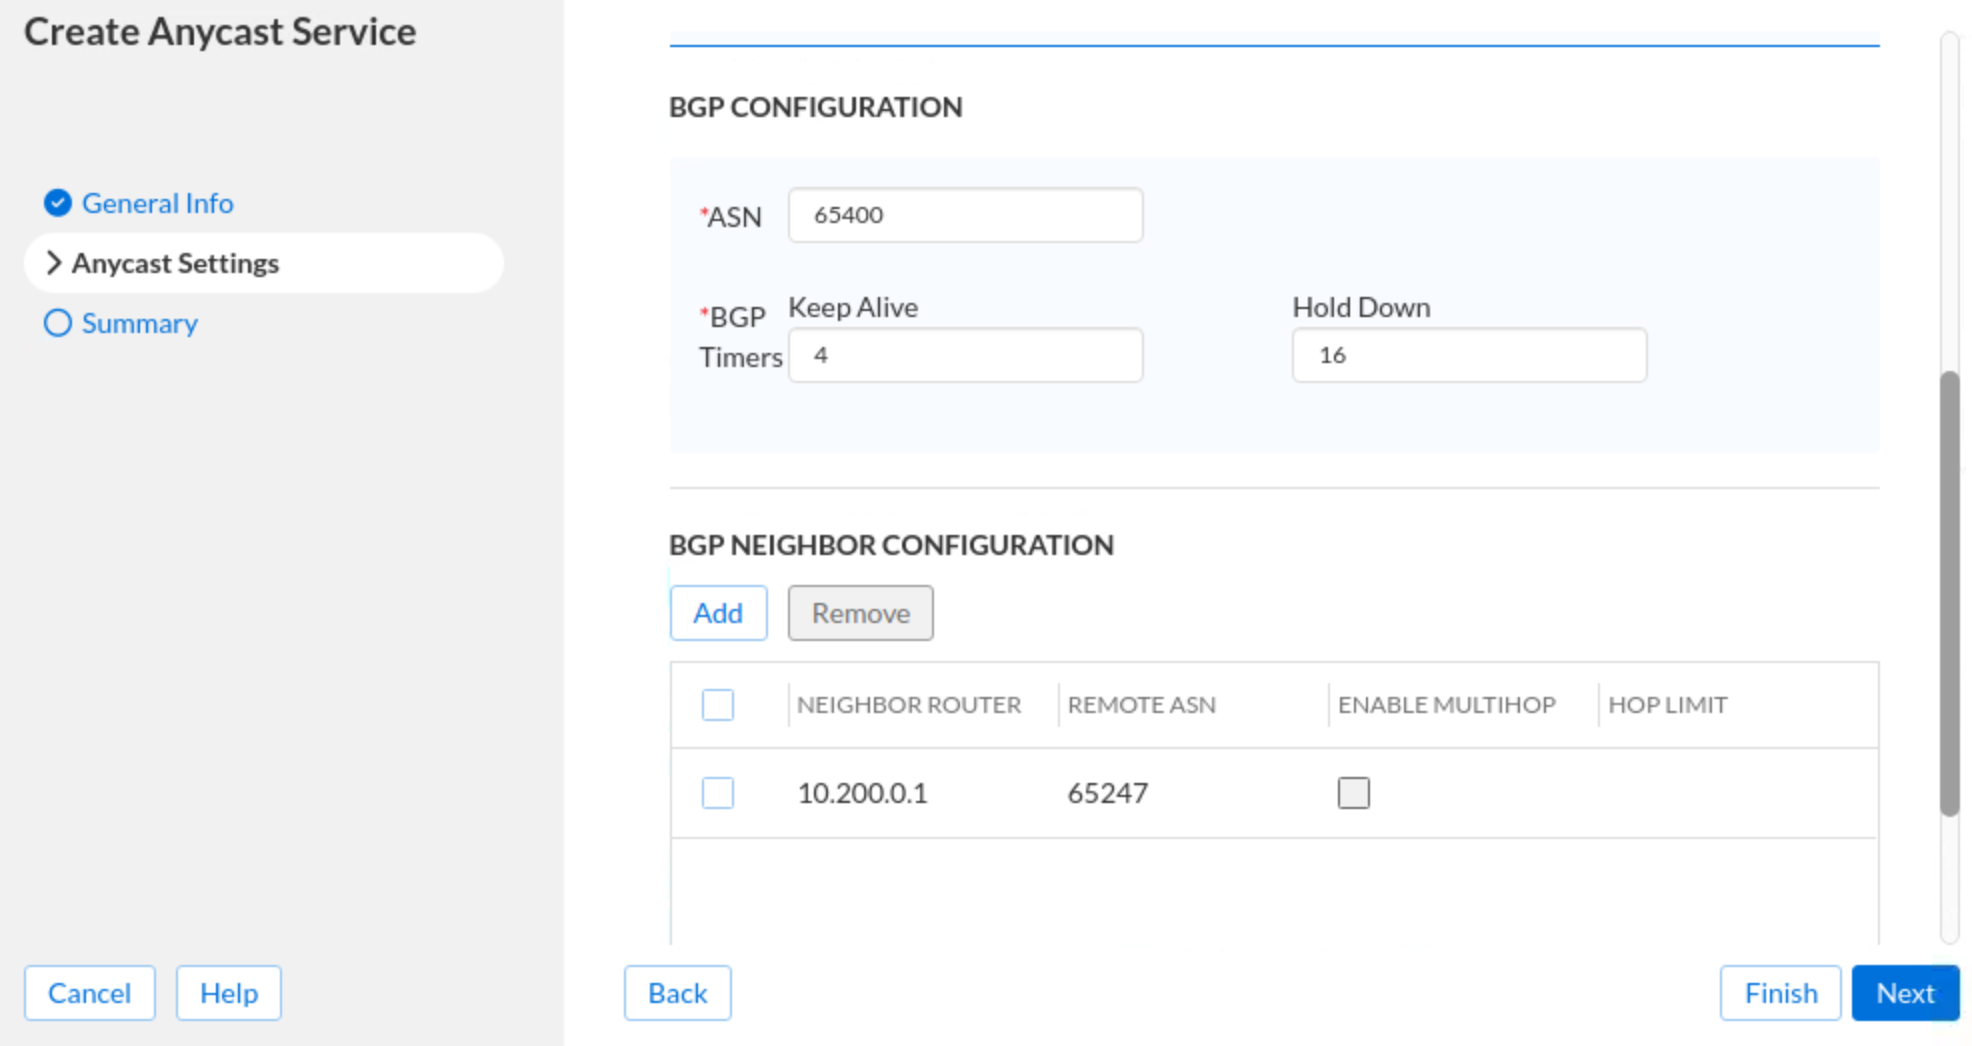Click the Anycast Settings chevron arrow
1972x1046 pixels.
(54, 263)
